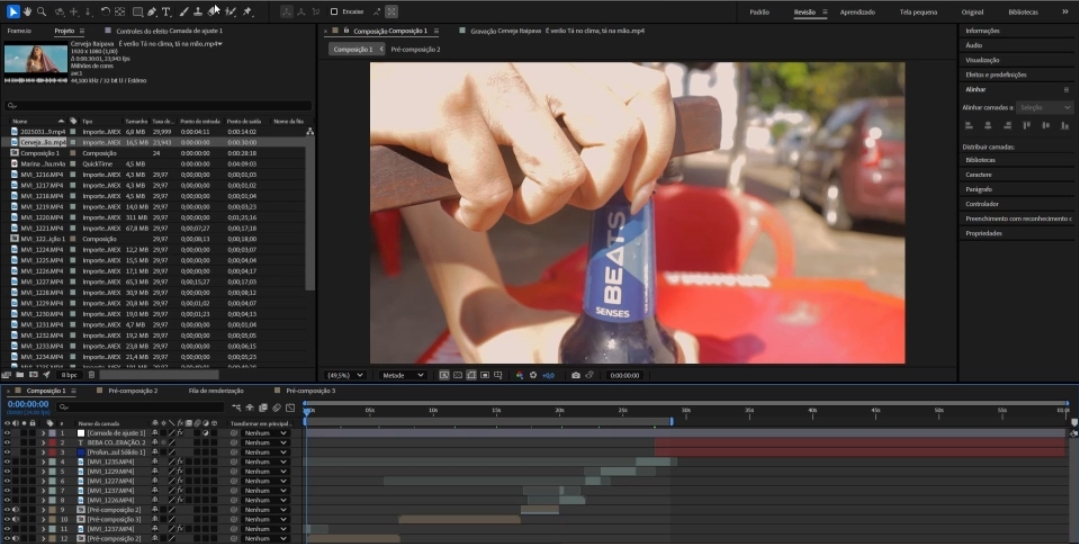
Task: Select the Zoom magnifier tool
Action: tap(42, 12)
